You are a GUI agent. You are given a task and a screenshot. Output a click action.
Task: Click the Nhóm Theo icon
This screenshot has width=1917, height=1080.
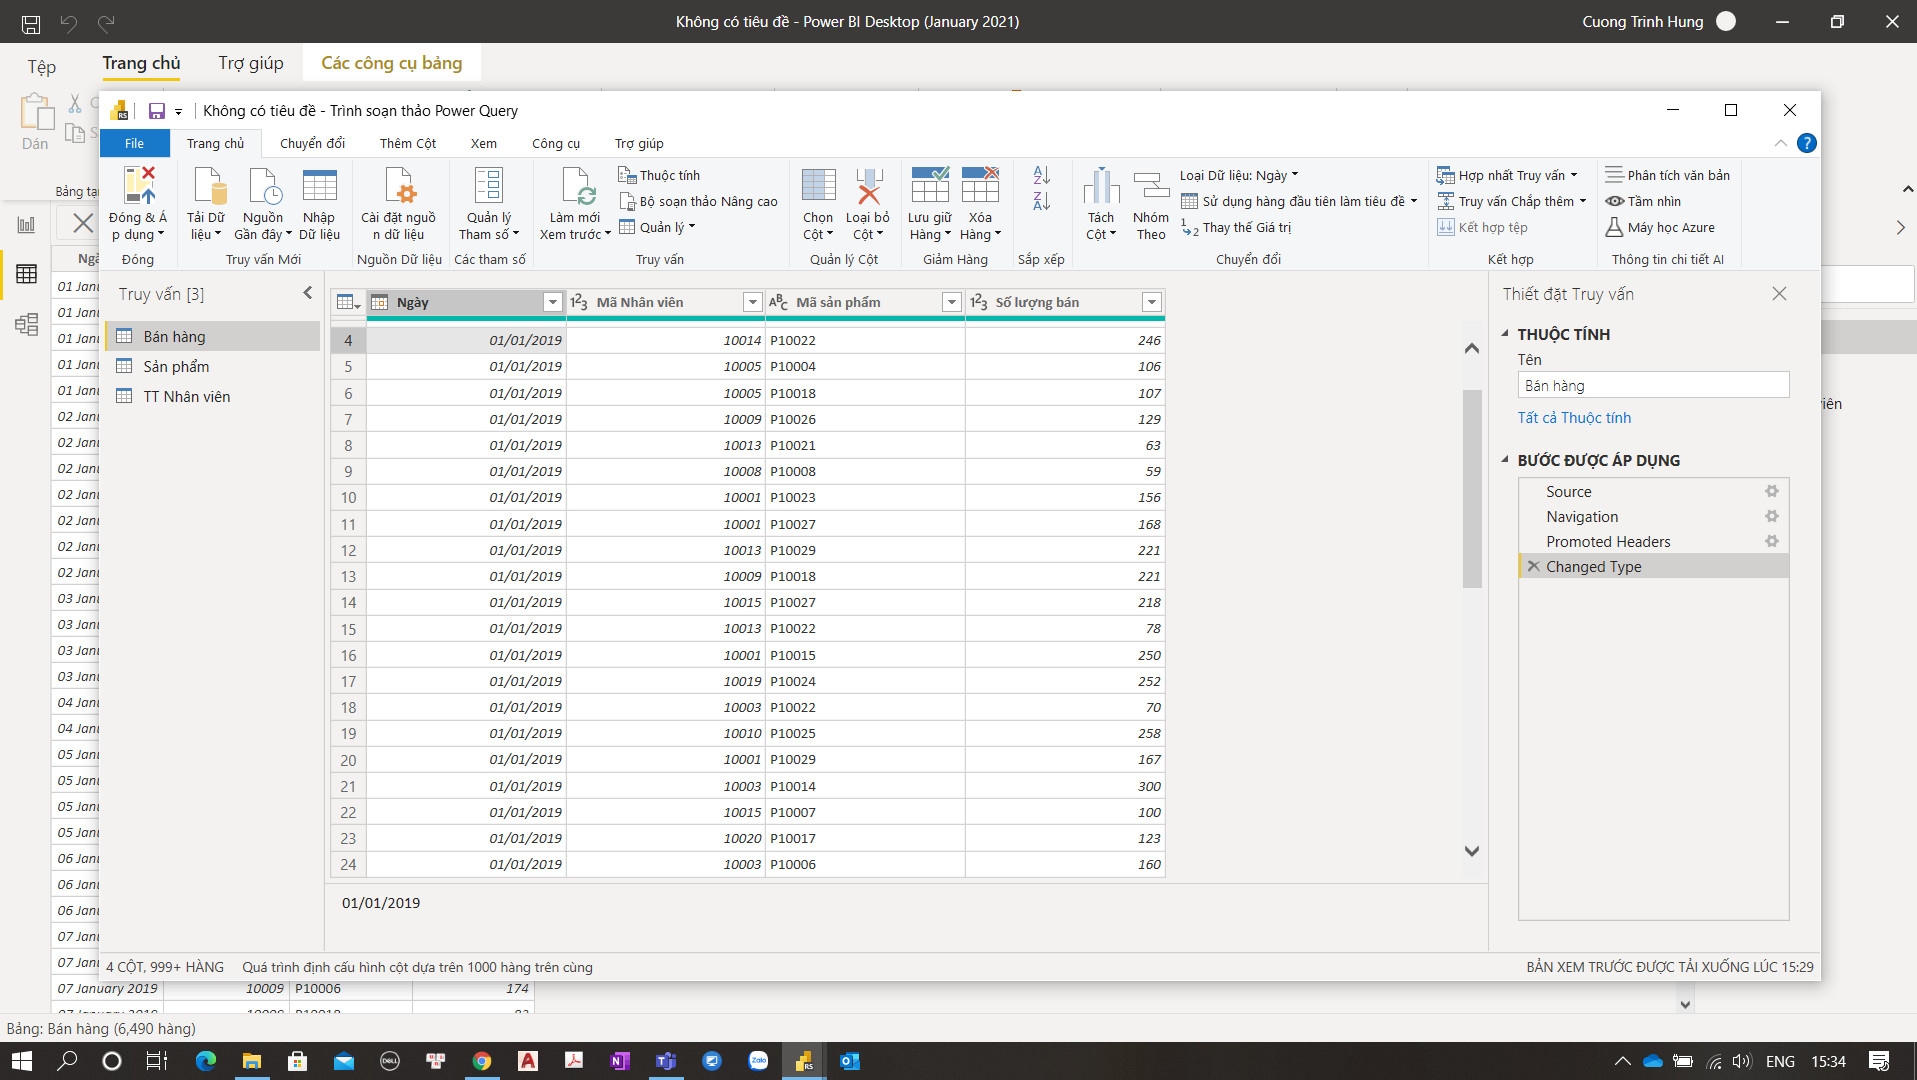tap(1150, 187)
